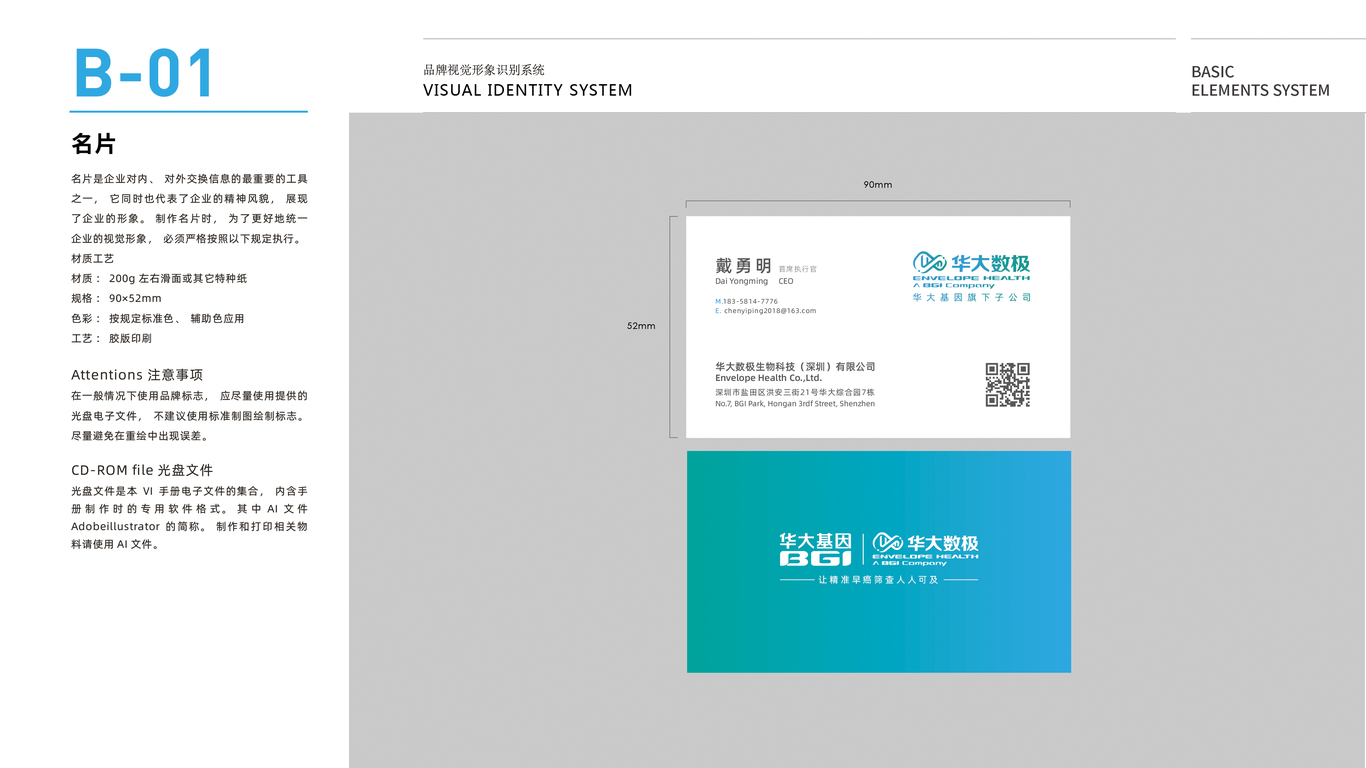Select the 90mm width dimension label
The image size is (1366, 768).
point(878,185)
